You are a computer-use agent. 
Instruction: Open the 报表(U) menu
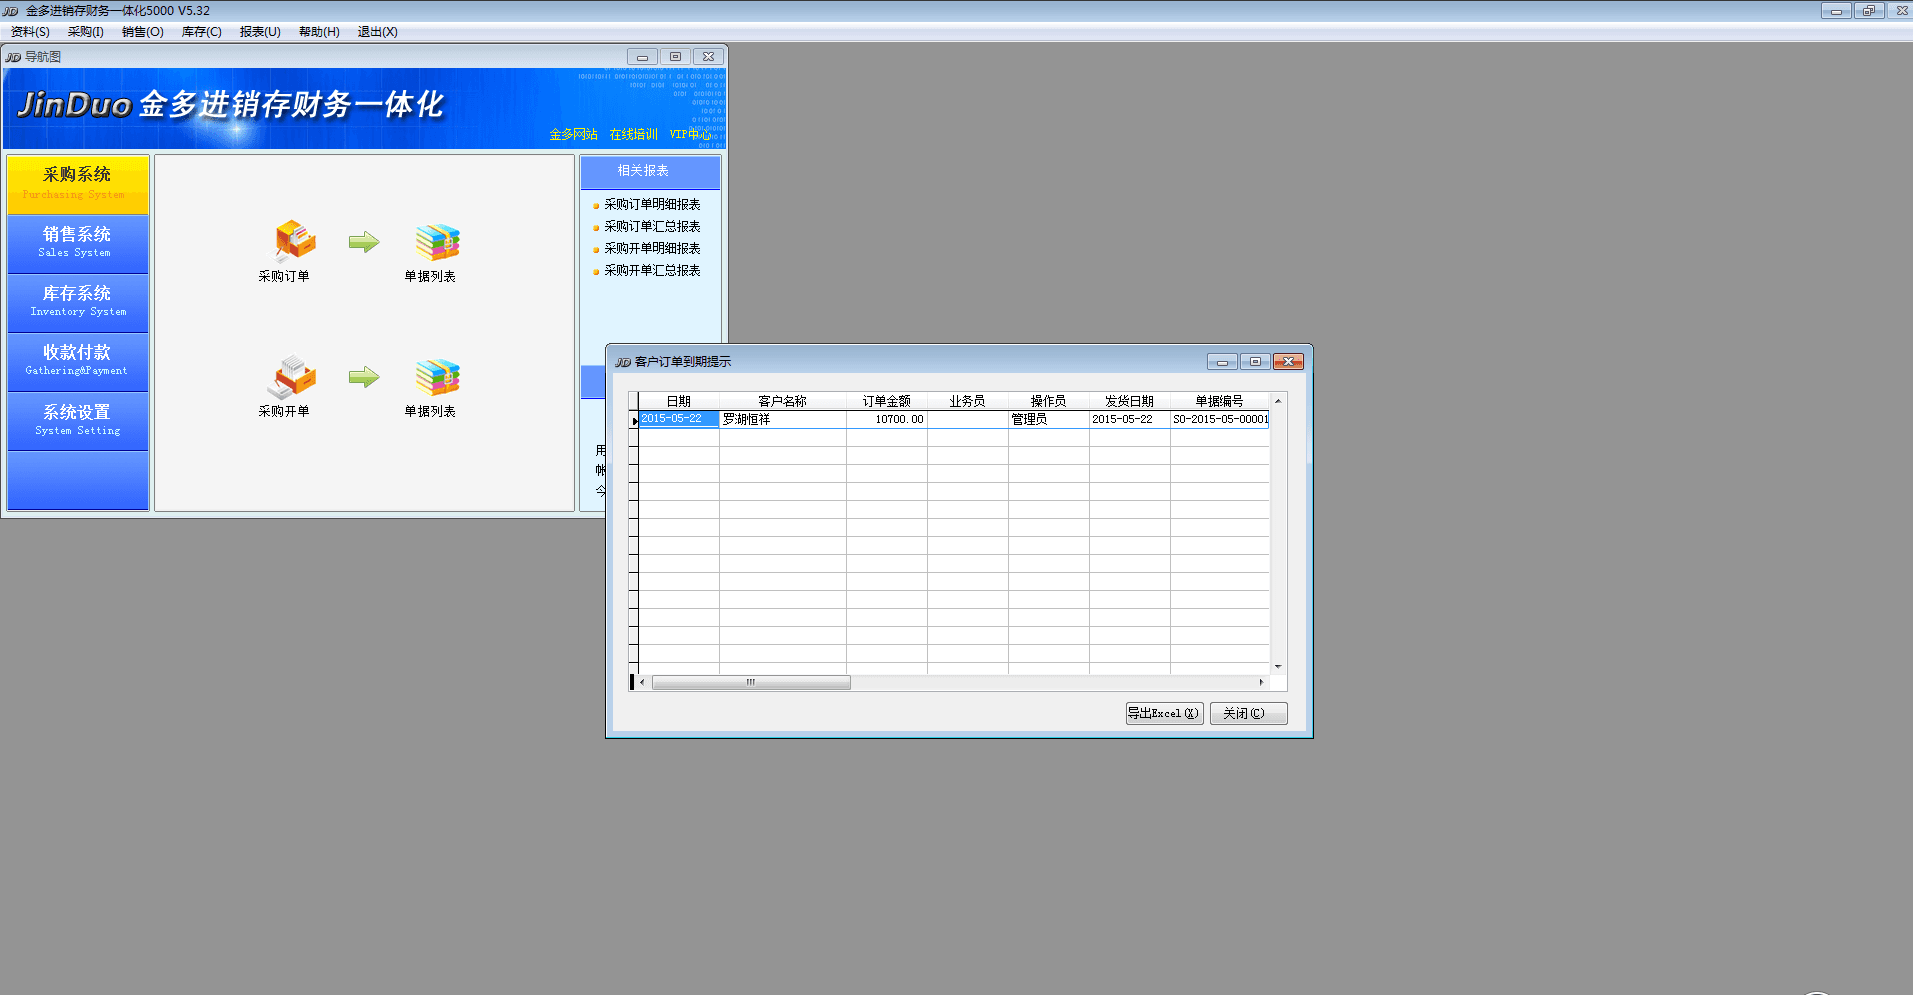click(x=260, y=32)
